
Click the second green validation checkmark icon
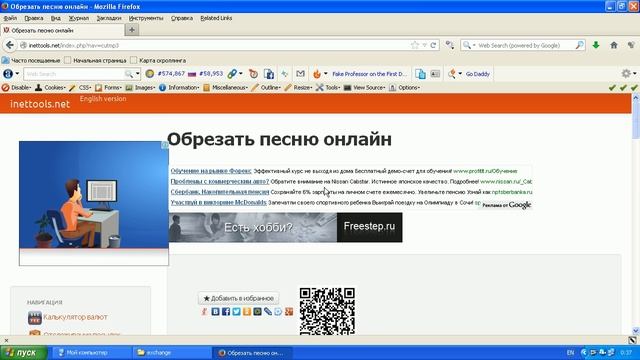coord(623,87)
